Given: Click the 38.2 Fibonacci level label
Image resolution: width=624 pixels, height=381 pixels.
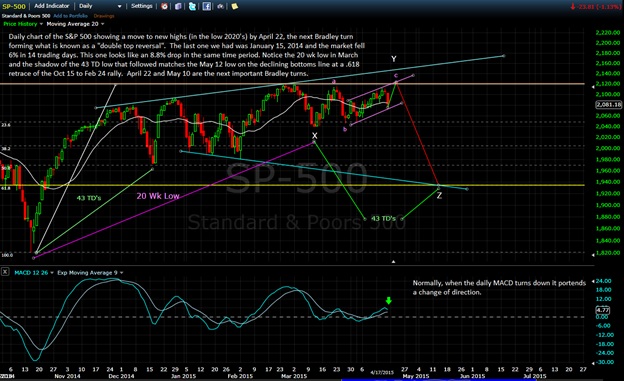Looking at the screenshot, I should pos(6,148).
